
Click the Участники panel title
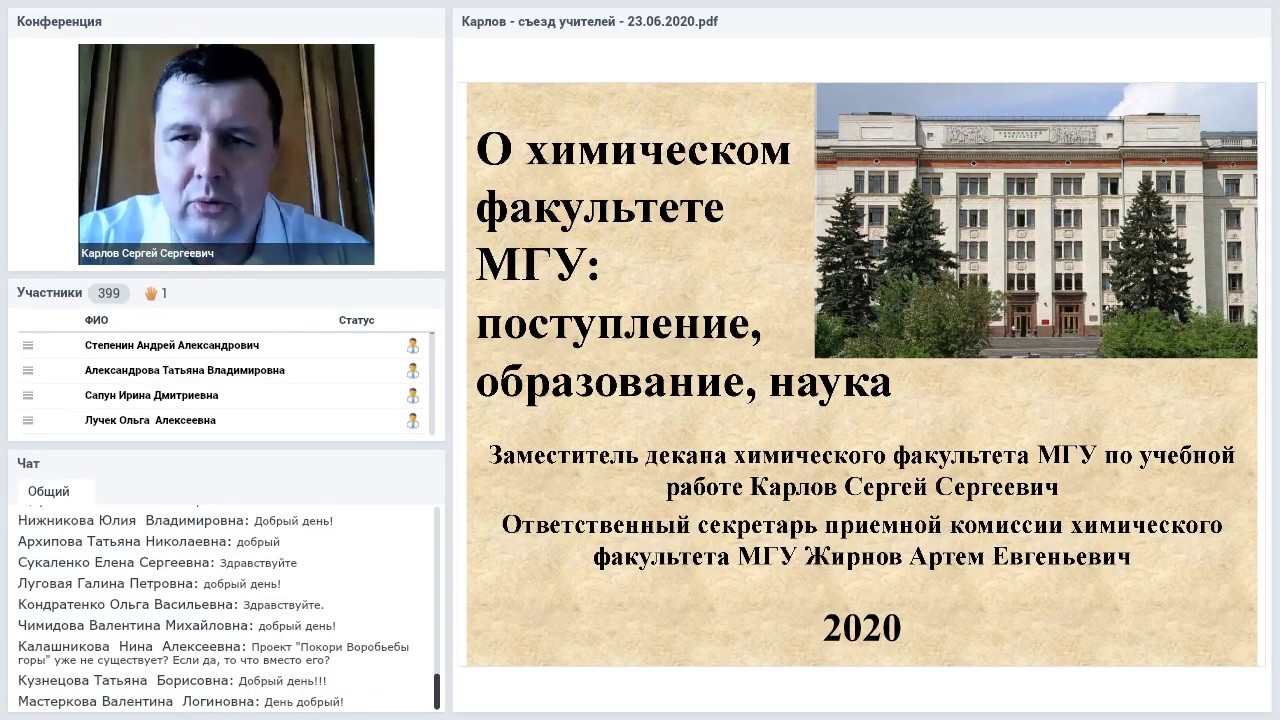[49, 293]
